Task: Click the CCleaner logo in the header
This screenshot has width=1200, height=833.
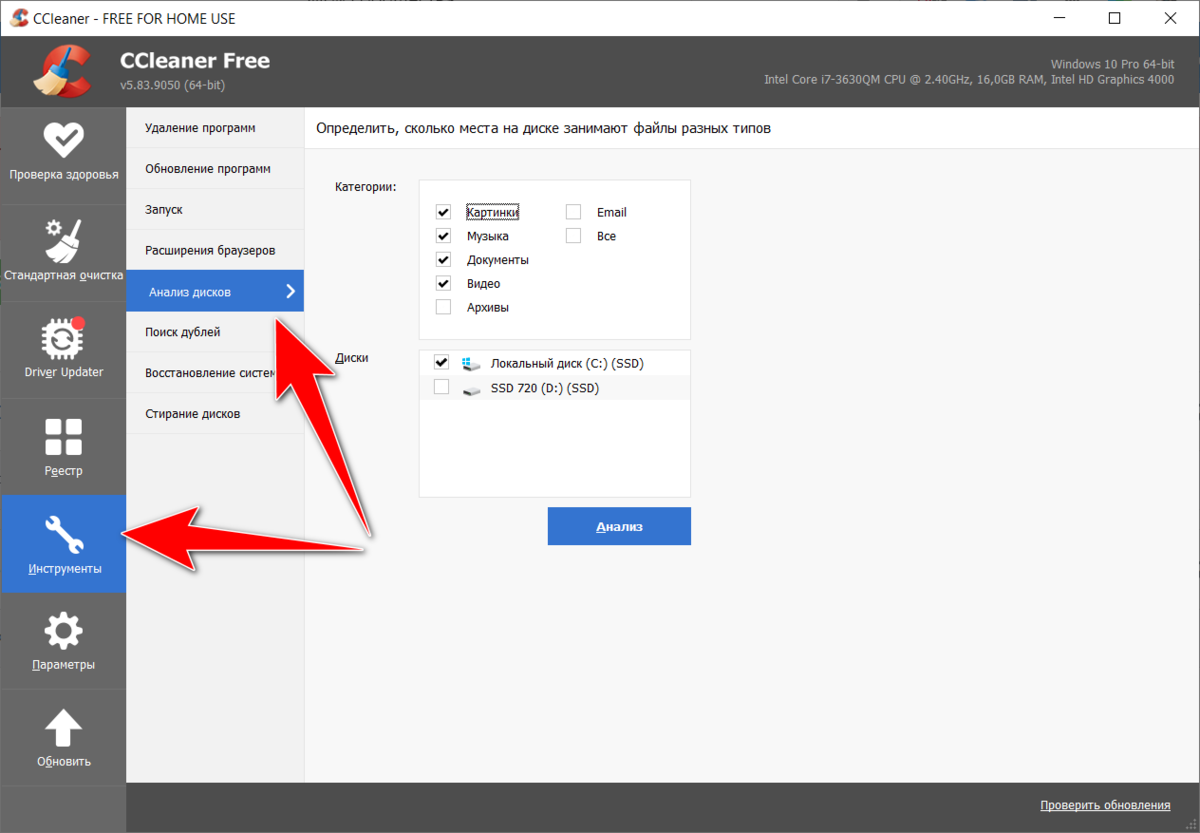Action: point(62,71)
